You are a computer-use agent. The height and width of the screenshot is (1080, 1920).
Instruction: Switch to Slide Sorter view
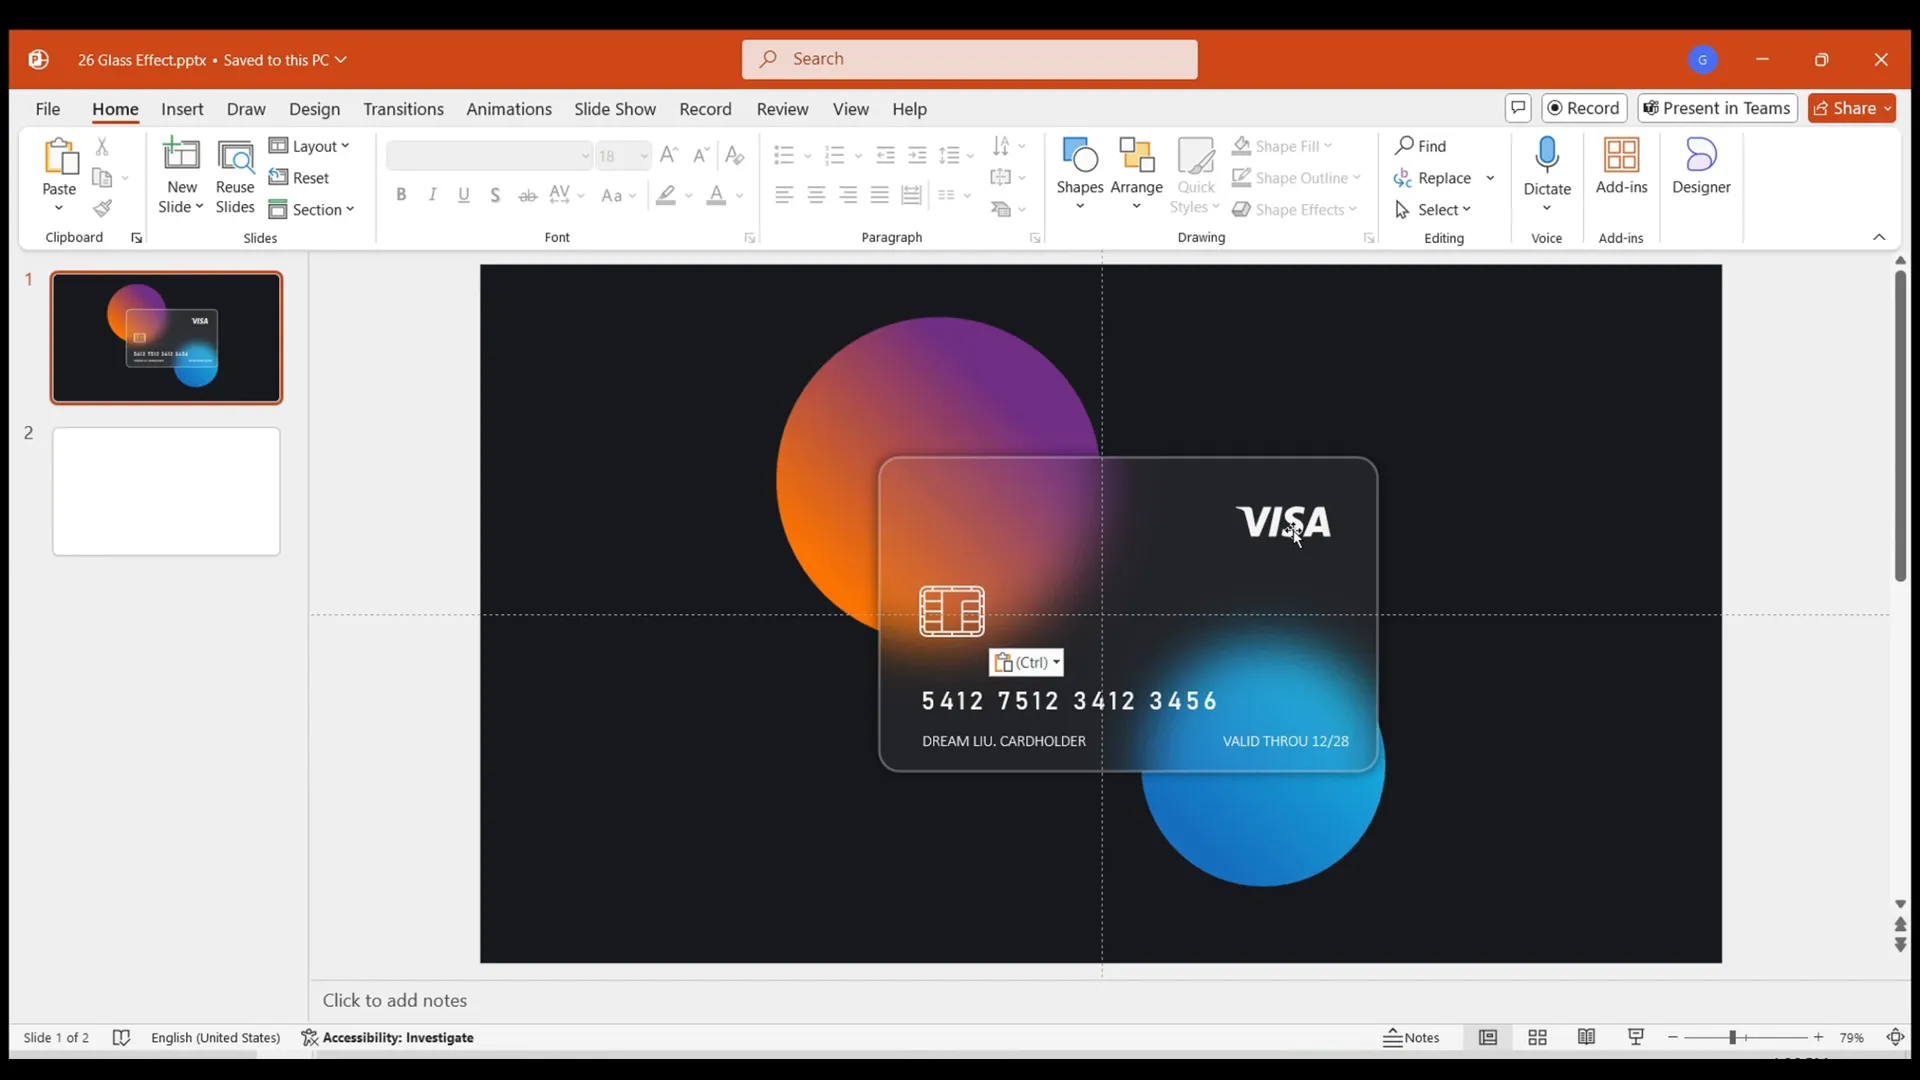pos(1537,1038)
